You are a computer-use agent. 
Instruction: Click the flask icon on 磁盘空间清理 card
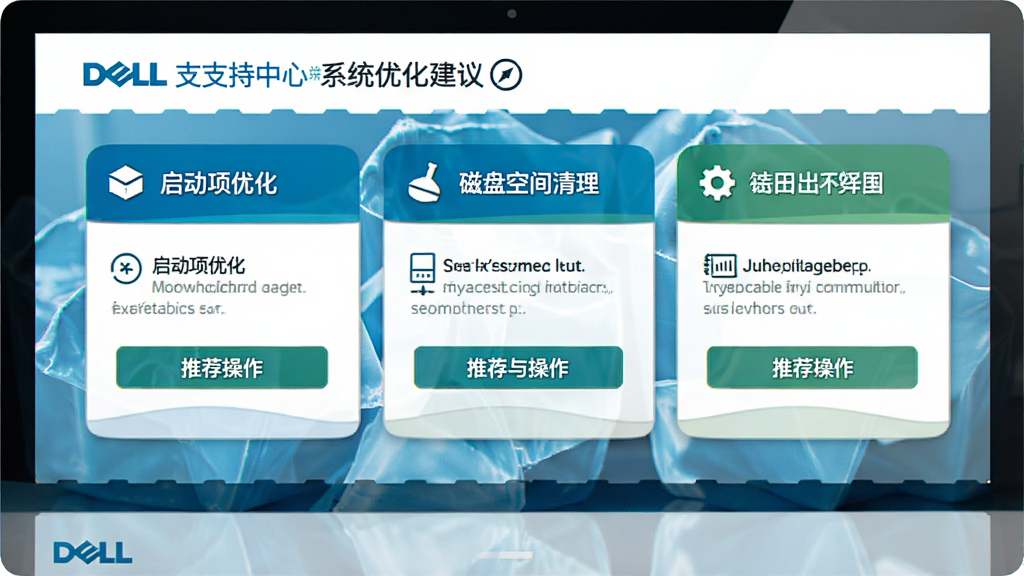[x=424, y=182]
